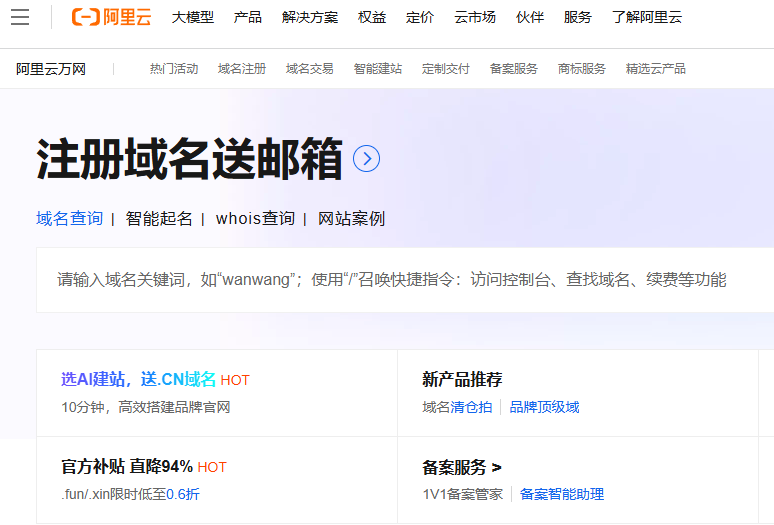Open the 权益 menu
Viewport: 774px width, 525px height.
click(372, 17)
